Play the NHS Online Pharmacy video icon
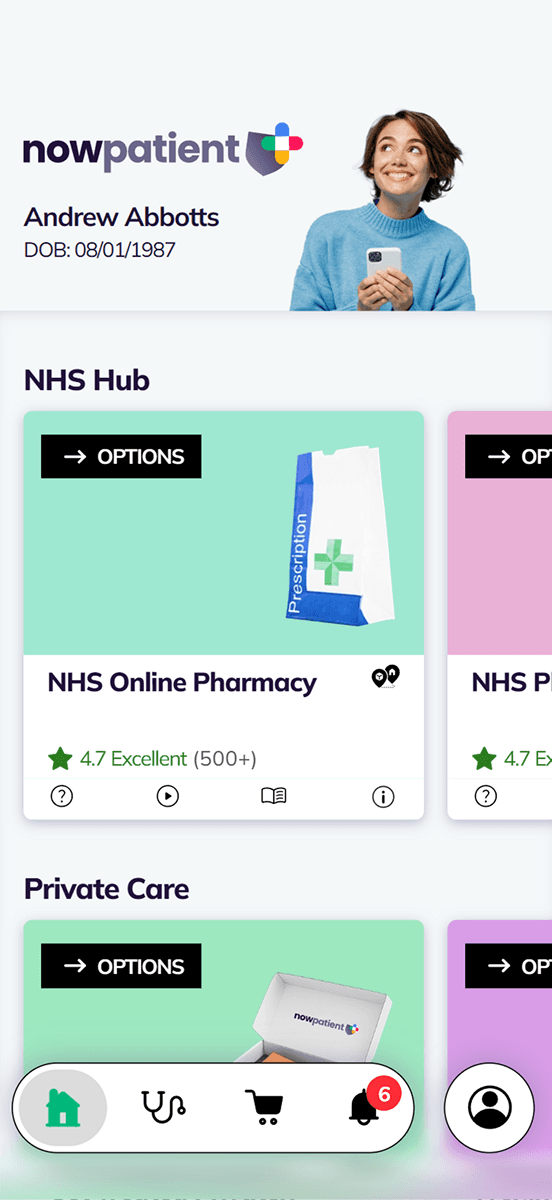Viewport: 552px width, 1200px height. pyautogui.click(x=168, y=796)
